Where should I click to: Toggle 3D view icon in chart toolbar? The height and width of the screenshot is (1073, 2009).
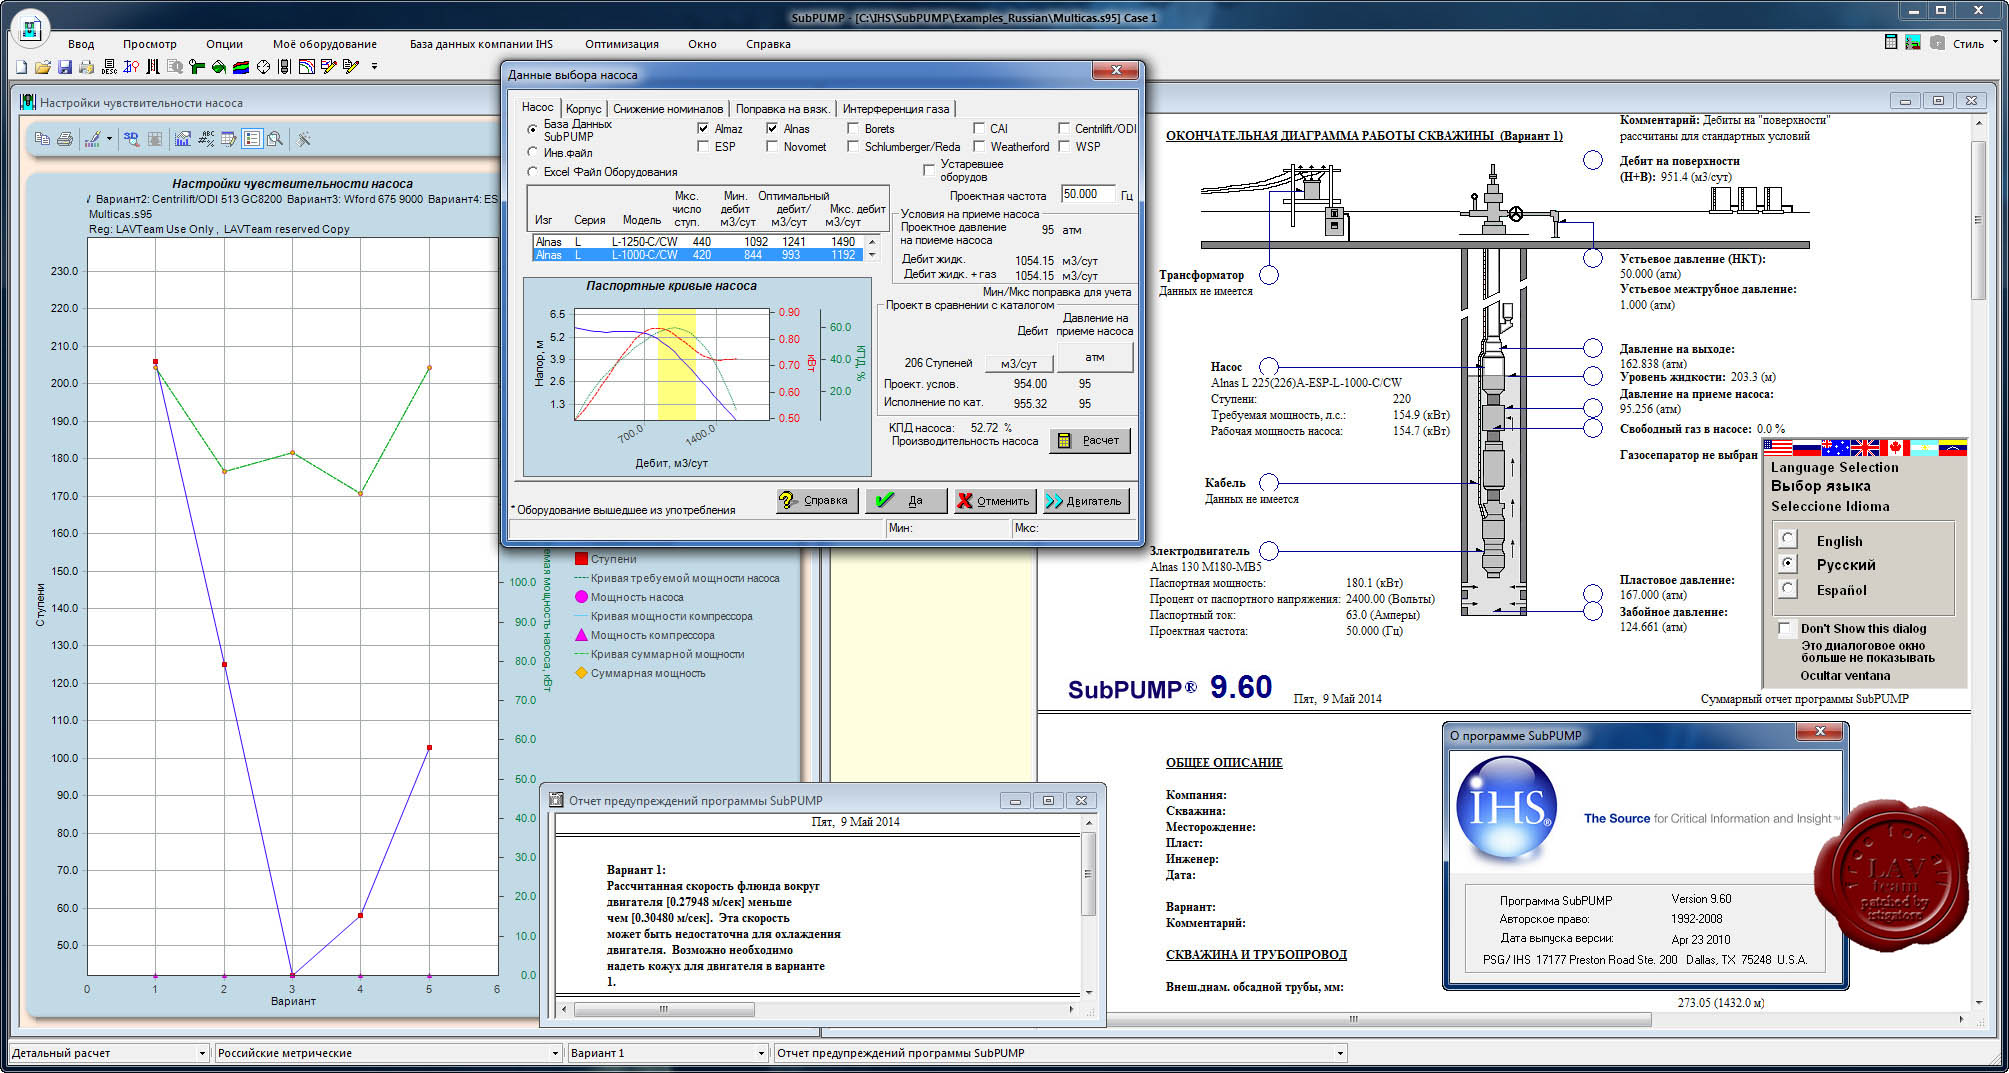click(131, 139)
